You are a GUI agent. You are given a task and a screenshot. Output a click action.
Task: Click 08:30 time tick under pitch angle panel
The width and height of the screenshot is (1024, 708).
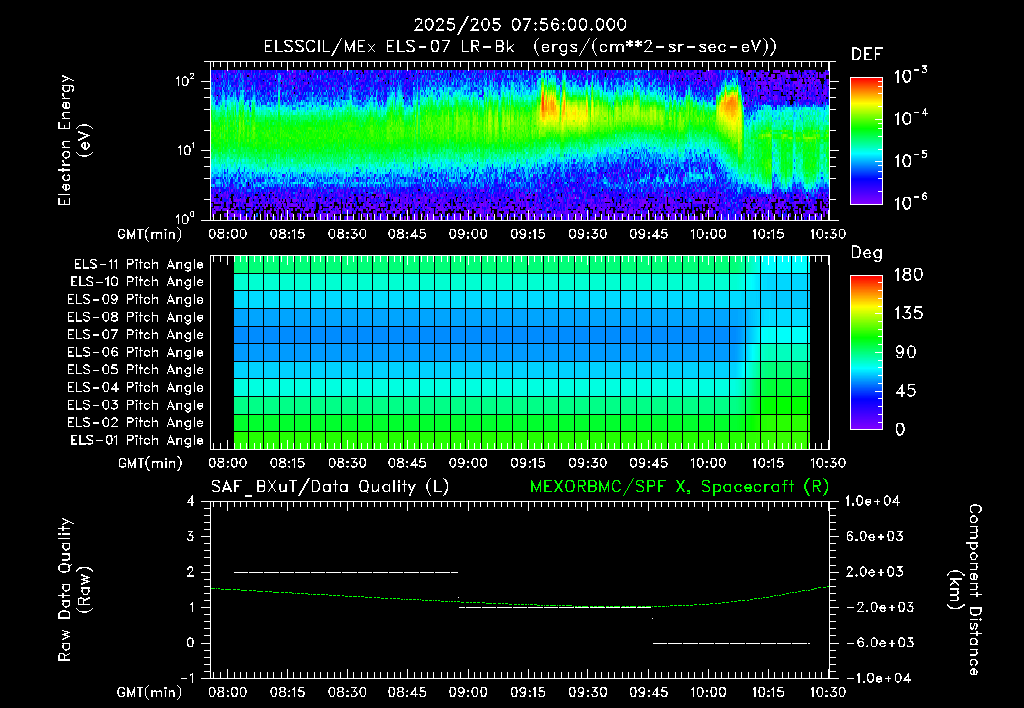347,463
